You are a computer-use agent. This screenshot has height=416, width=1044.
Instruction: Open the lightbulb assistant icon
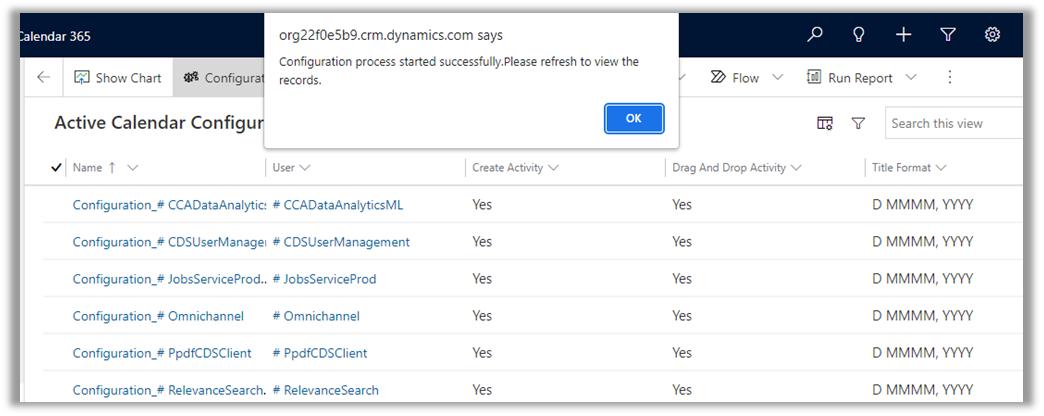pos(858,35)
